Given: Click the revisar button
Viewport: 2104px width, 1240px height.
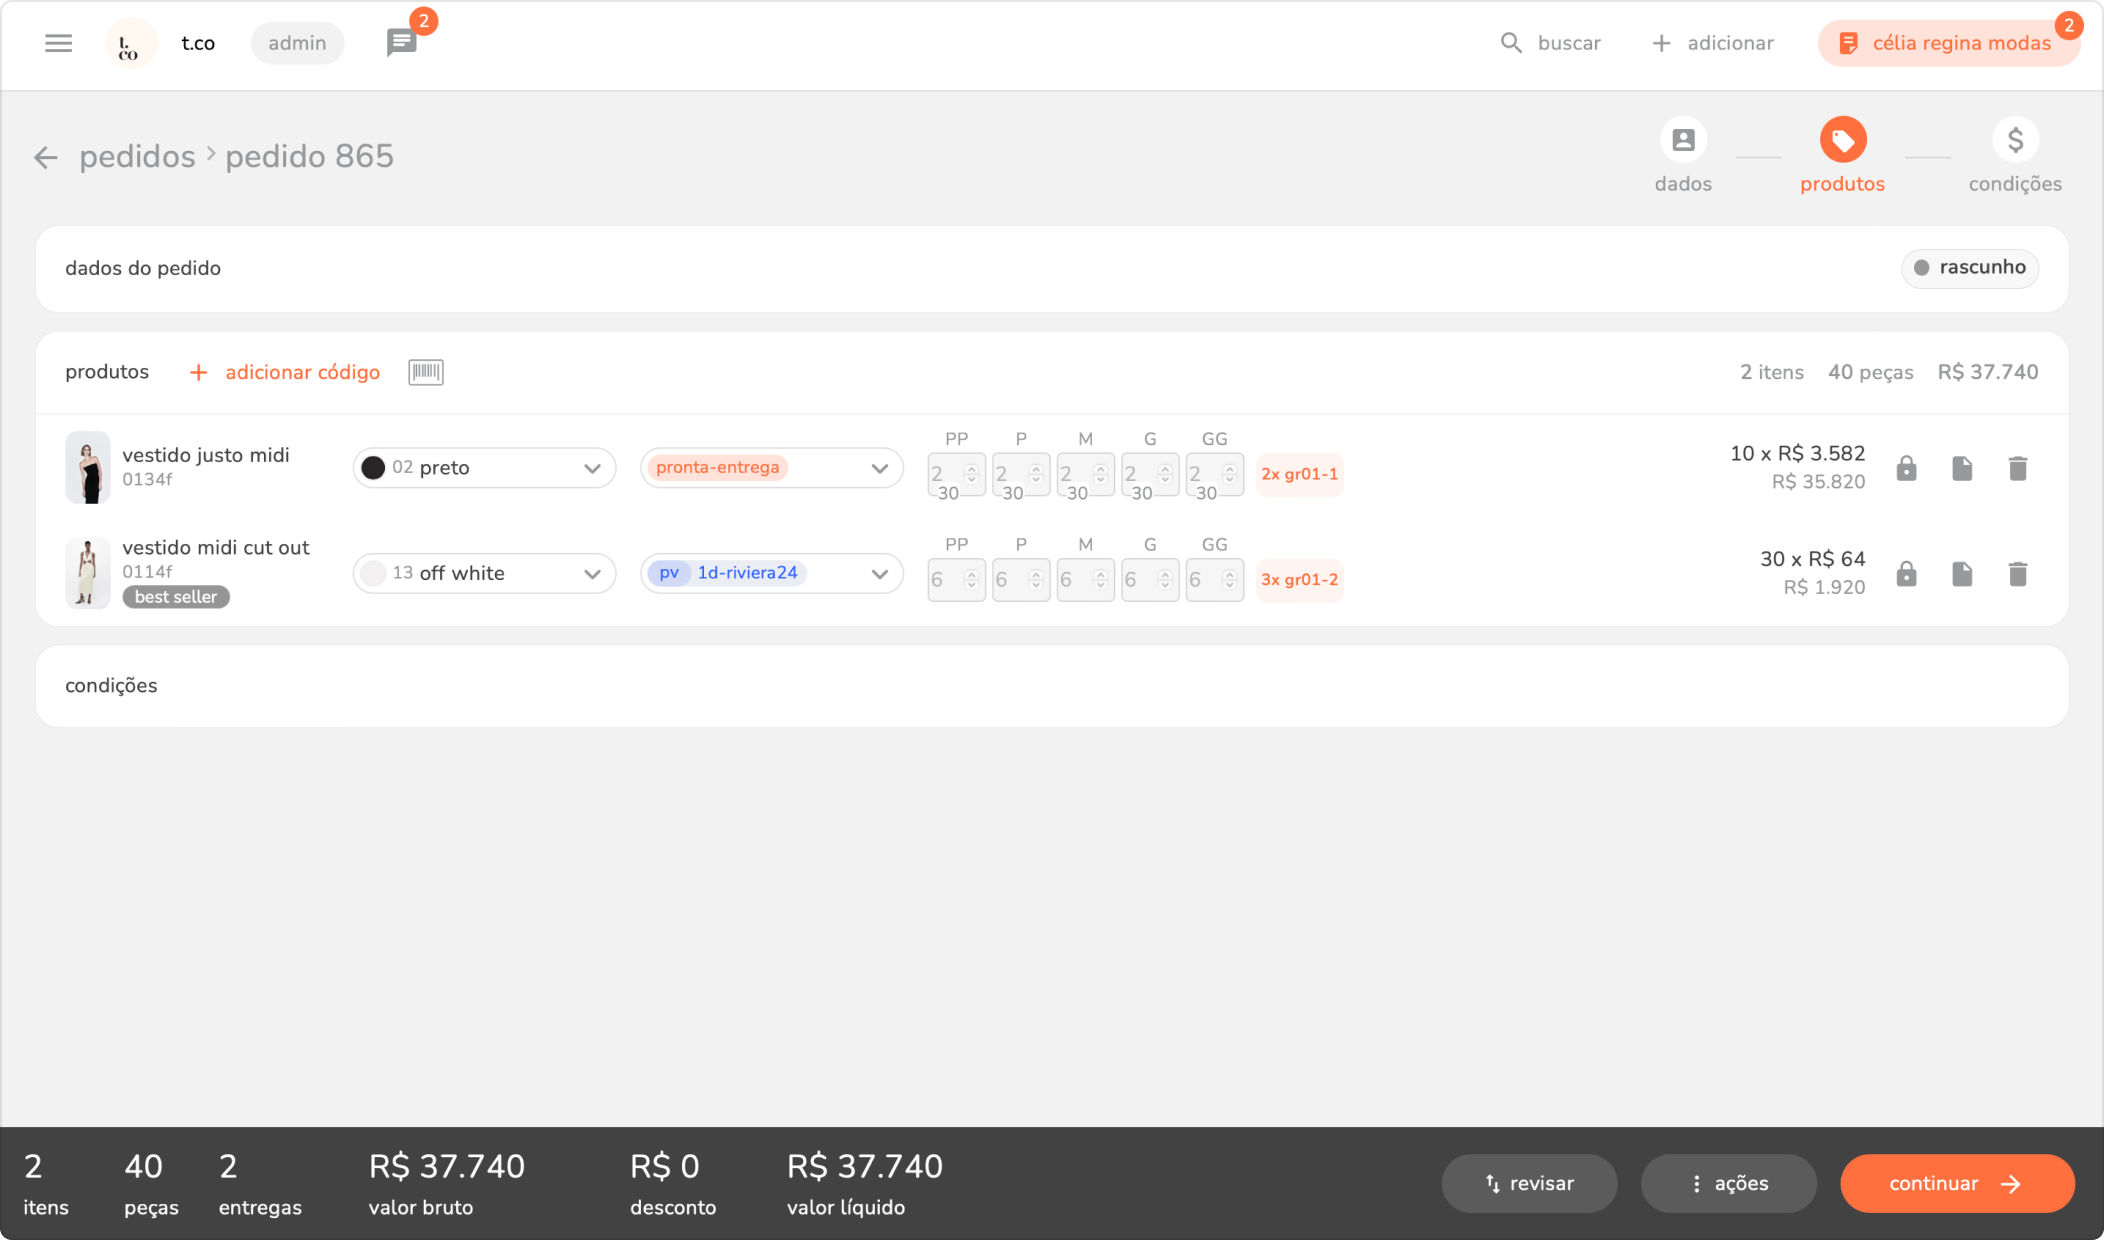Looking at the screenshot, I should click(1528, 1184).
